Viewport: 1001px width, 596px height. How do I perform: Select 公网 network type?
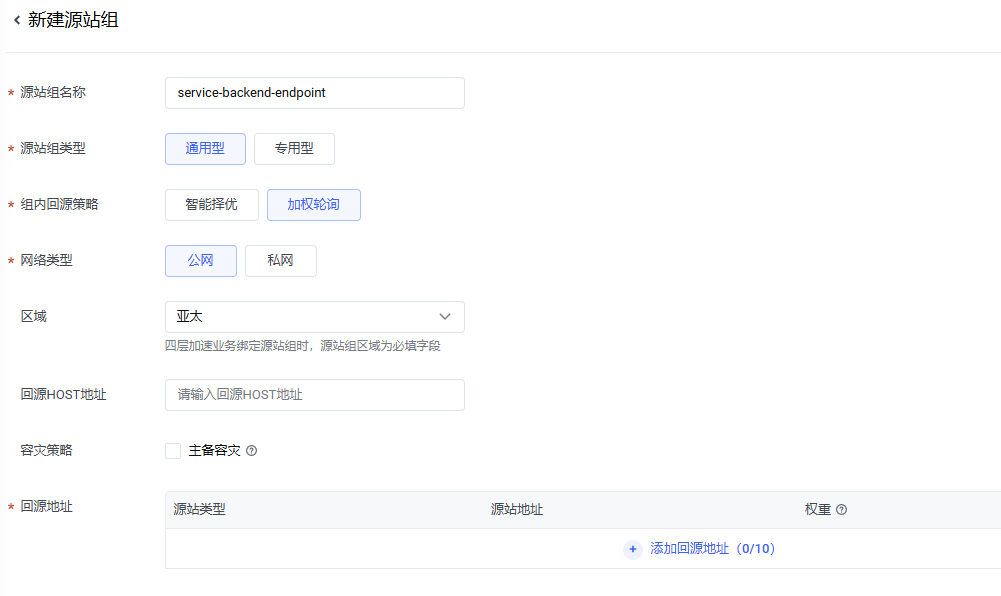(201, 261)
